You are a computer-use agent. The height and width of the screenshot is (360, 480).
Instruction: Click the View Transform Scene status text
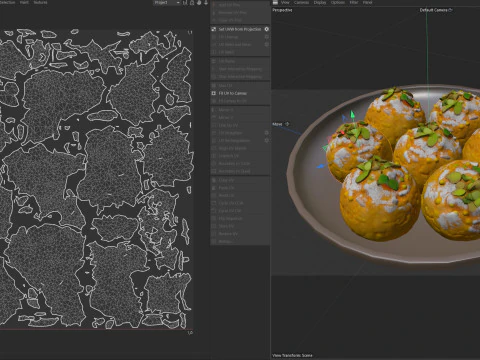coord(292,355)
